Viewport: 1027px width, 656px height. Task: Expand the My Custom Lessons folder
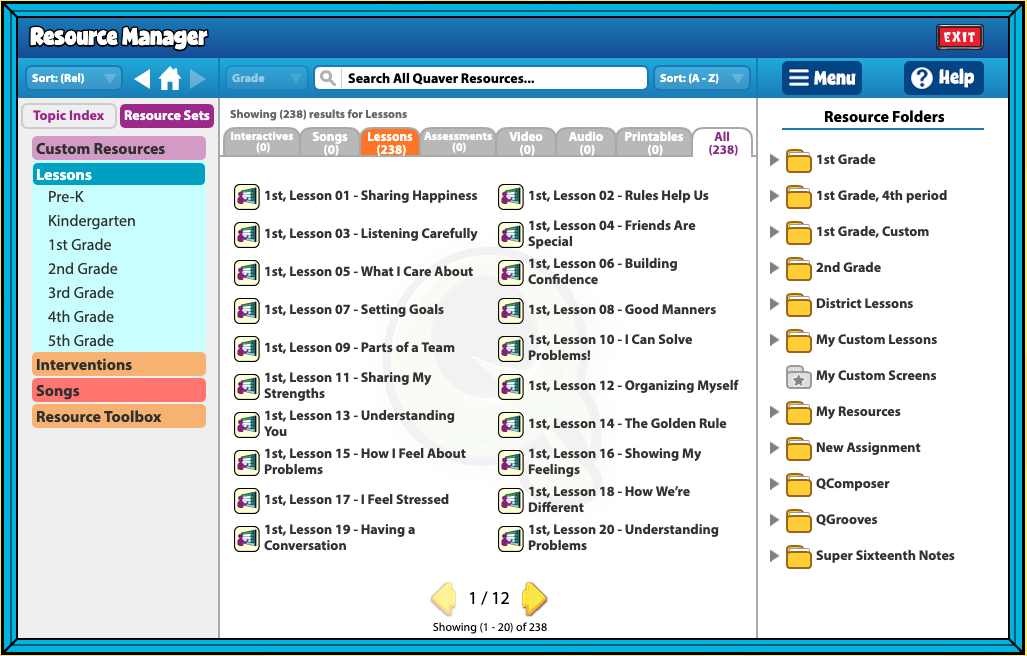pos(774,340)
